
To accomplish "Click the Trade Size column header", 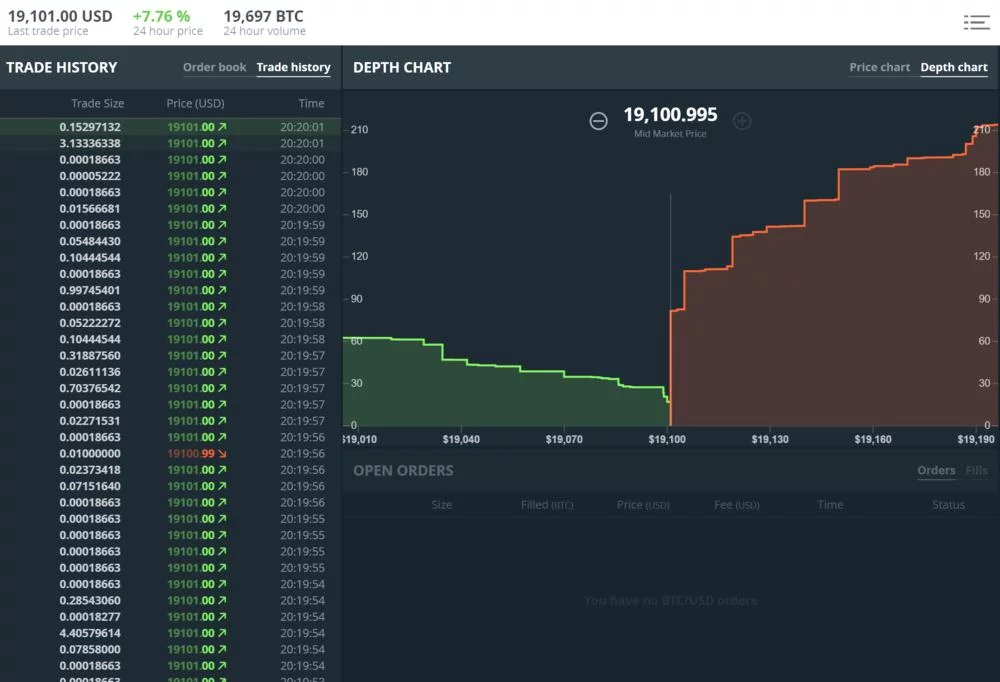I will click(x=98, y=103).
